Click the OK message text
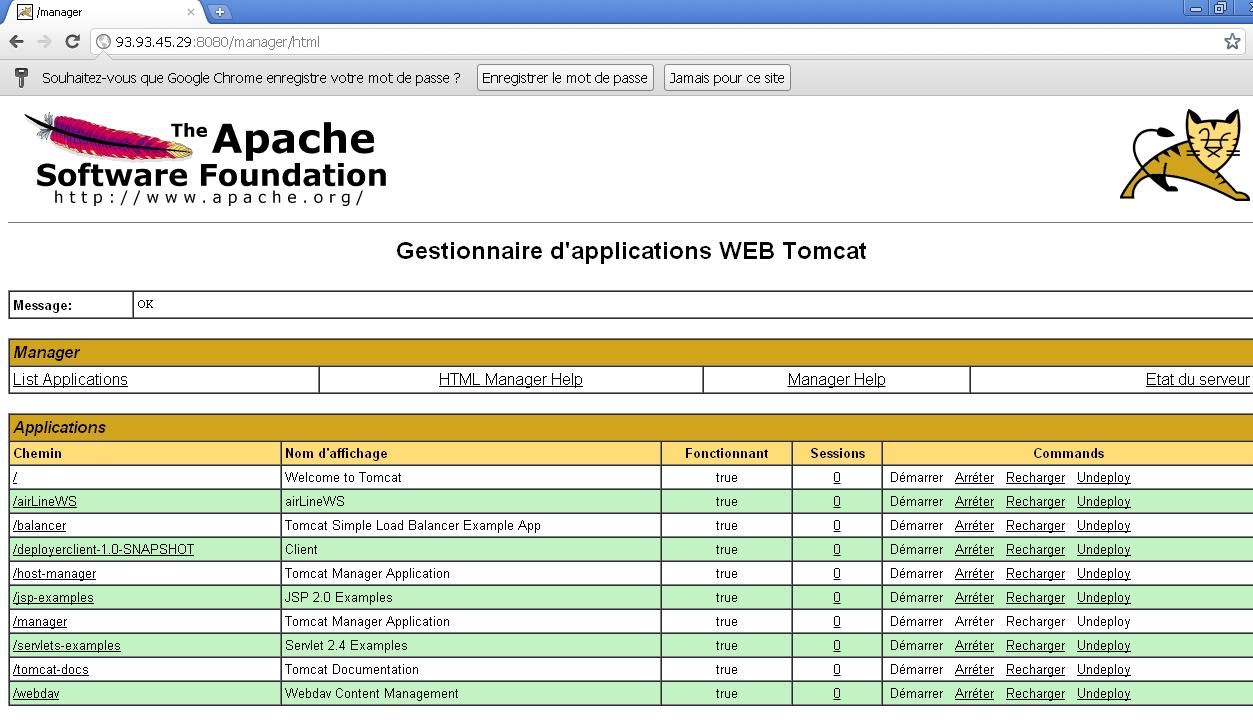The width and height of the screenshot is (1253, 720). (x=145, y=304)
